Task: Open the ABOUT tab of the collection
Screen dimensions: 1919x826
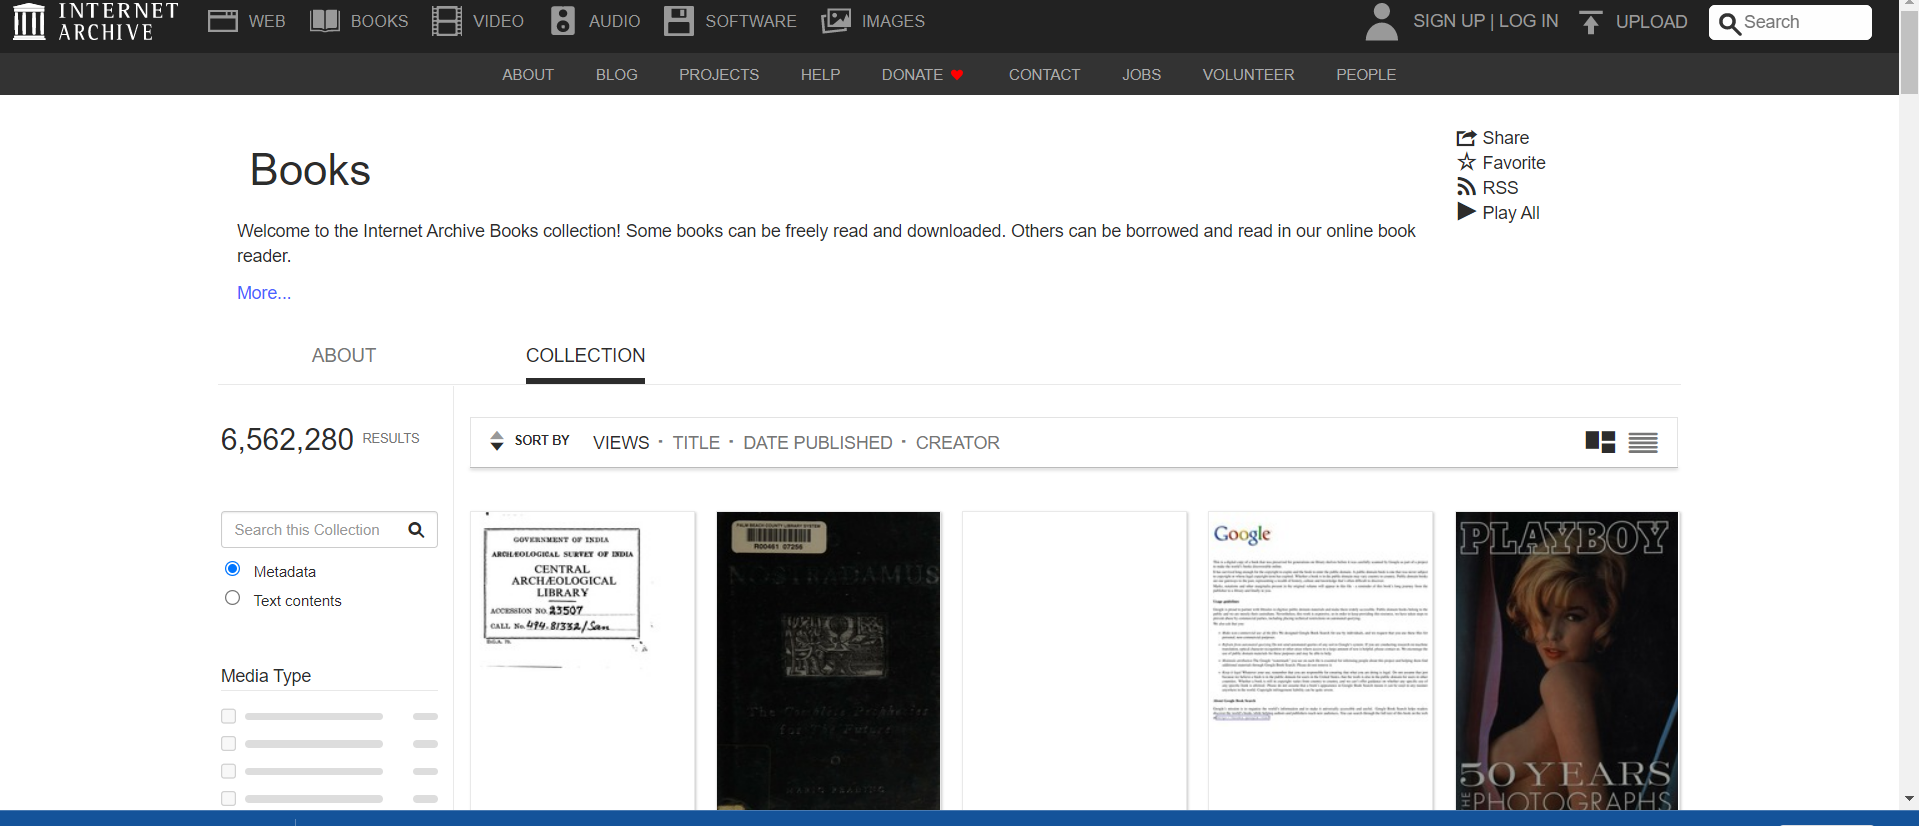Action: coord(344,356)
